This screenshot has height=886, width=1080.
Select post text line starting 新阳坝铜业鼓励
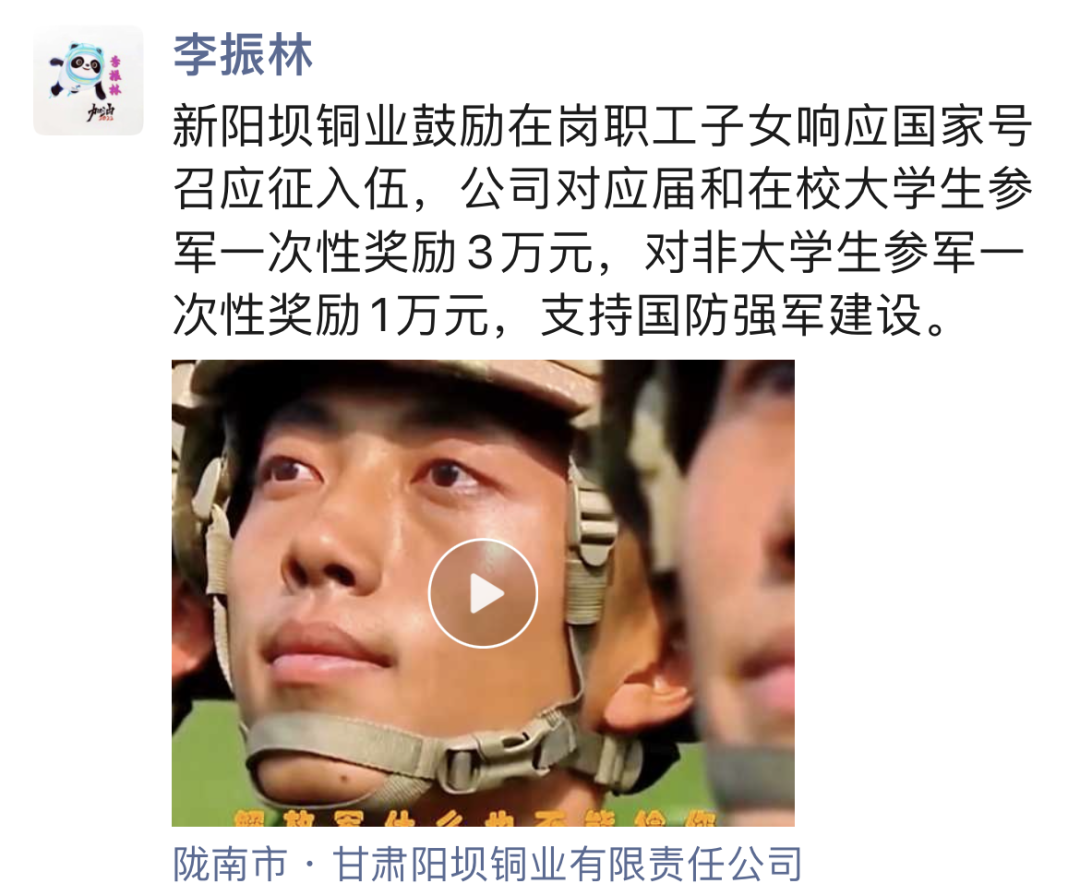[602, 126]
